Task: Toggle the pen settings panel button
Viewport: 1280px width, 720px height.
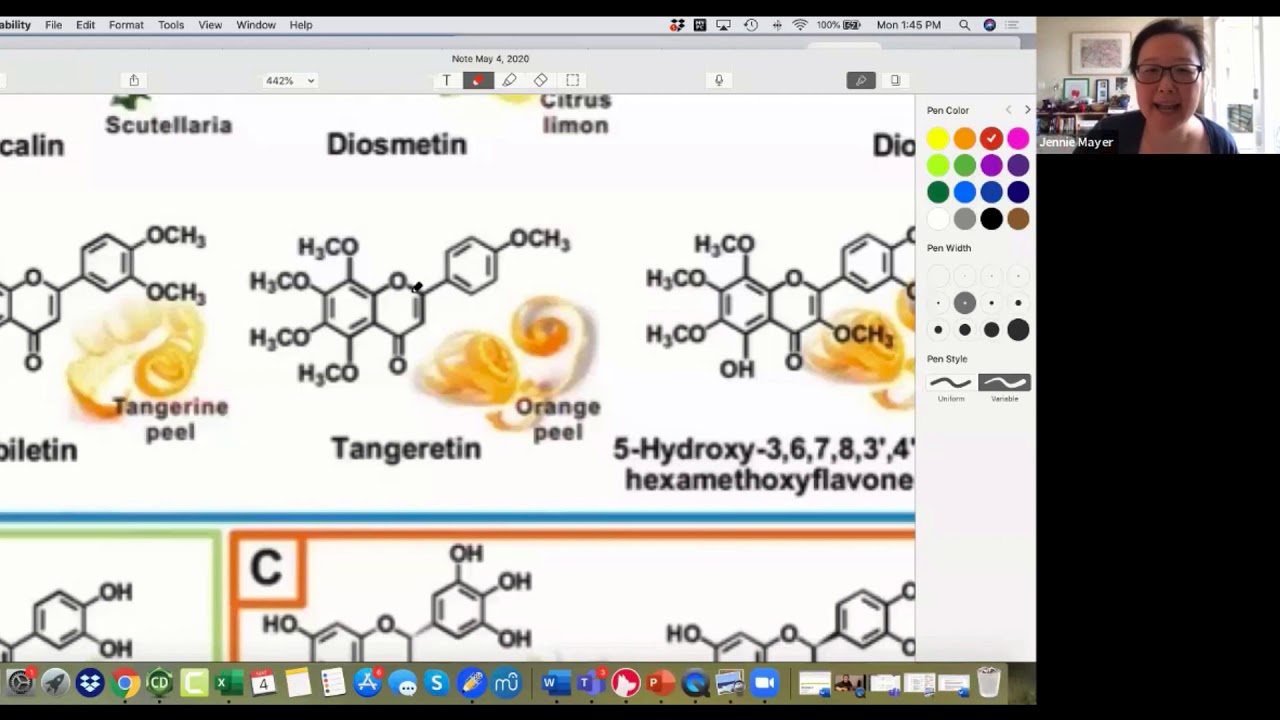Action: (x=861, y=80)
